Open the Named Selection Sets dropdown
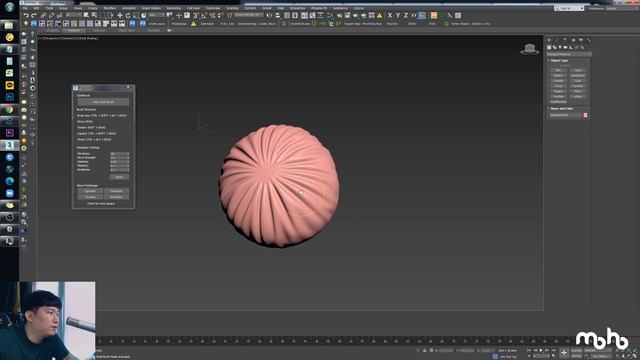The width and height of the screenshot is (640, 360). point(248,15)
